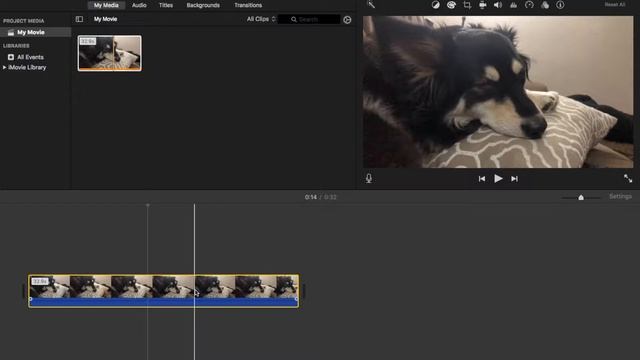Open the color balance tool

tap(436, 5)
